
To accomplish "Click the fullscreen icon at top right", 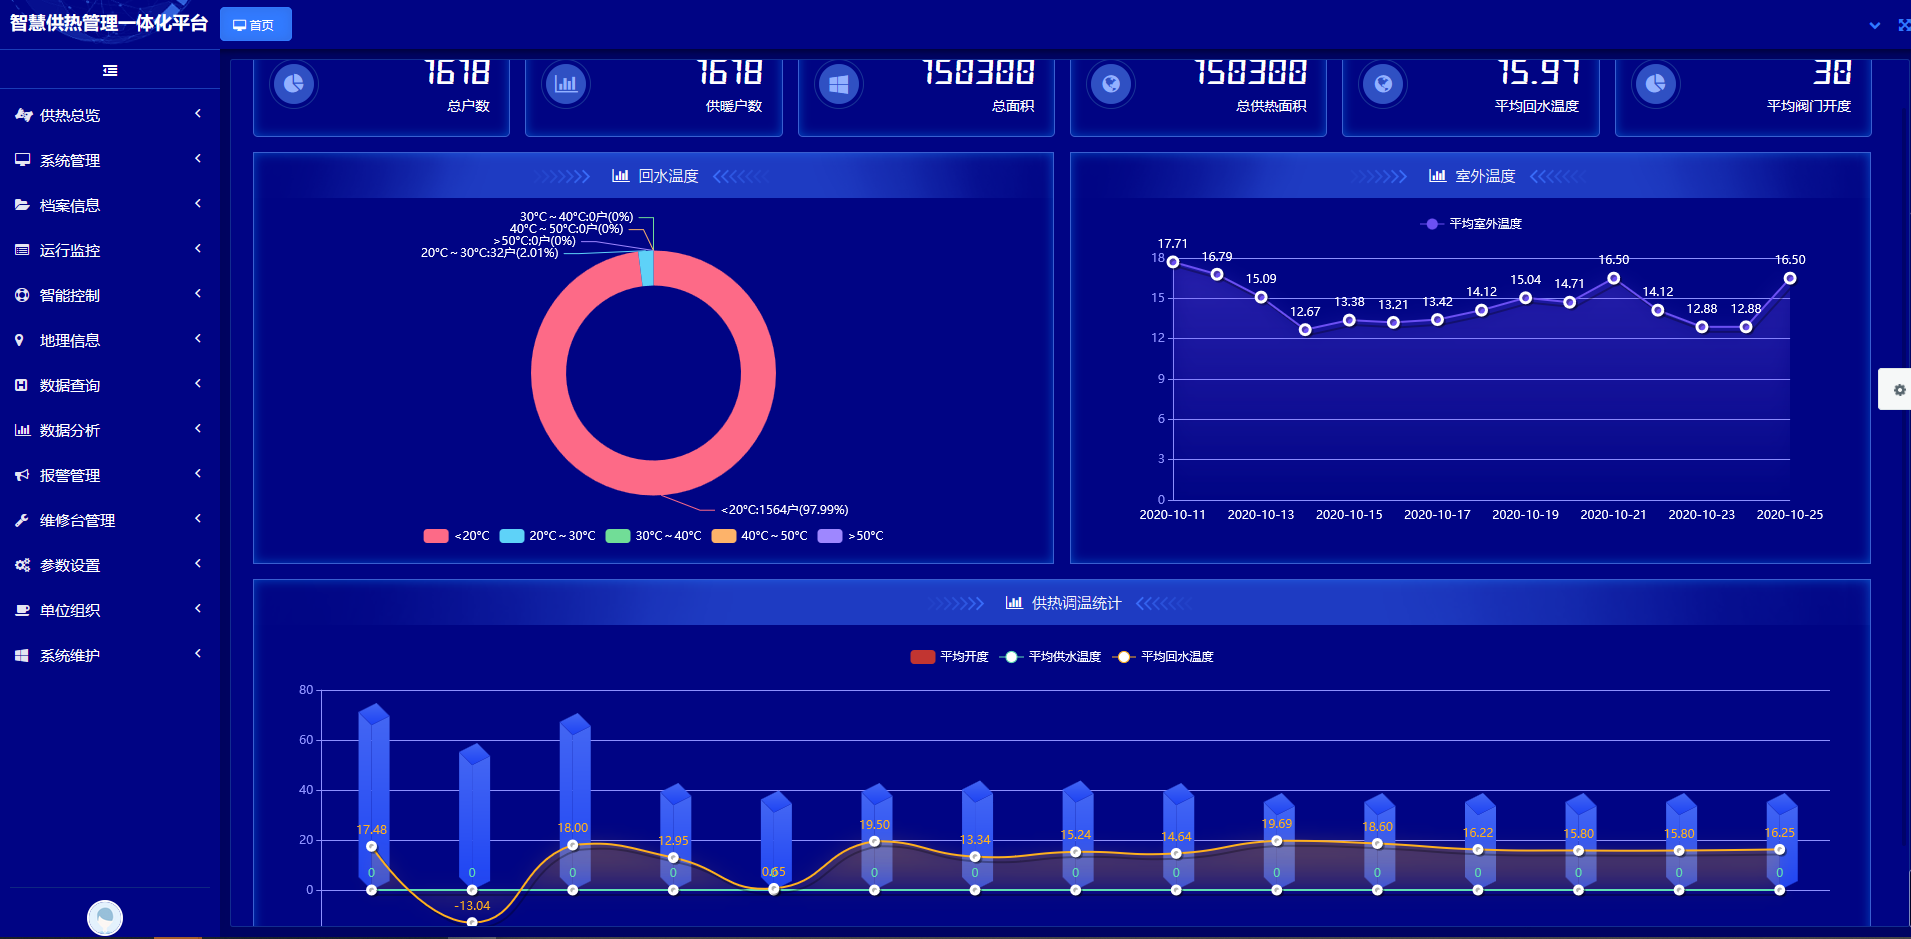I will pyautogui.click(x=1903, y=25).
